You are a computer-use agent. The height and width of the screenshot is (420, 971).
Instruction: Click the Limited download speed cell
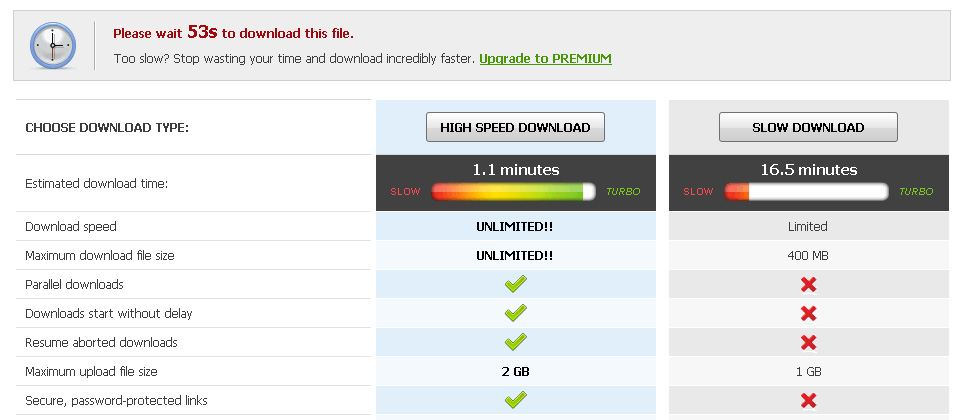808,226
